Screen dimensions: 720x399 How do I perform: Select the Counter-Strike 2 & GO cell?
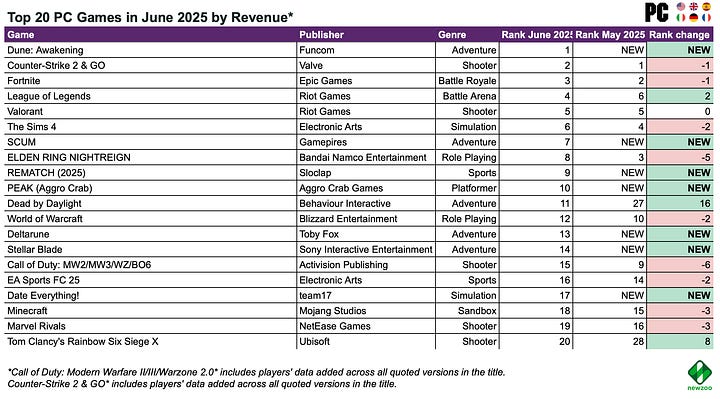(x=151, y=65)
